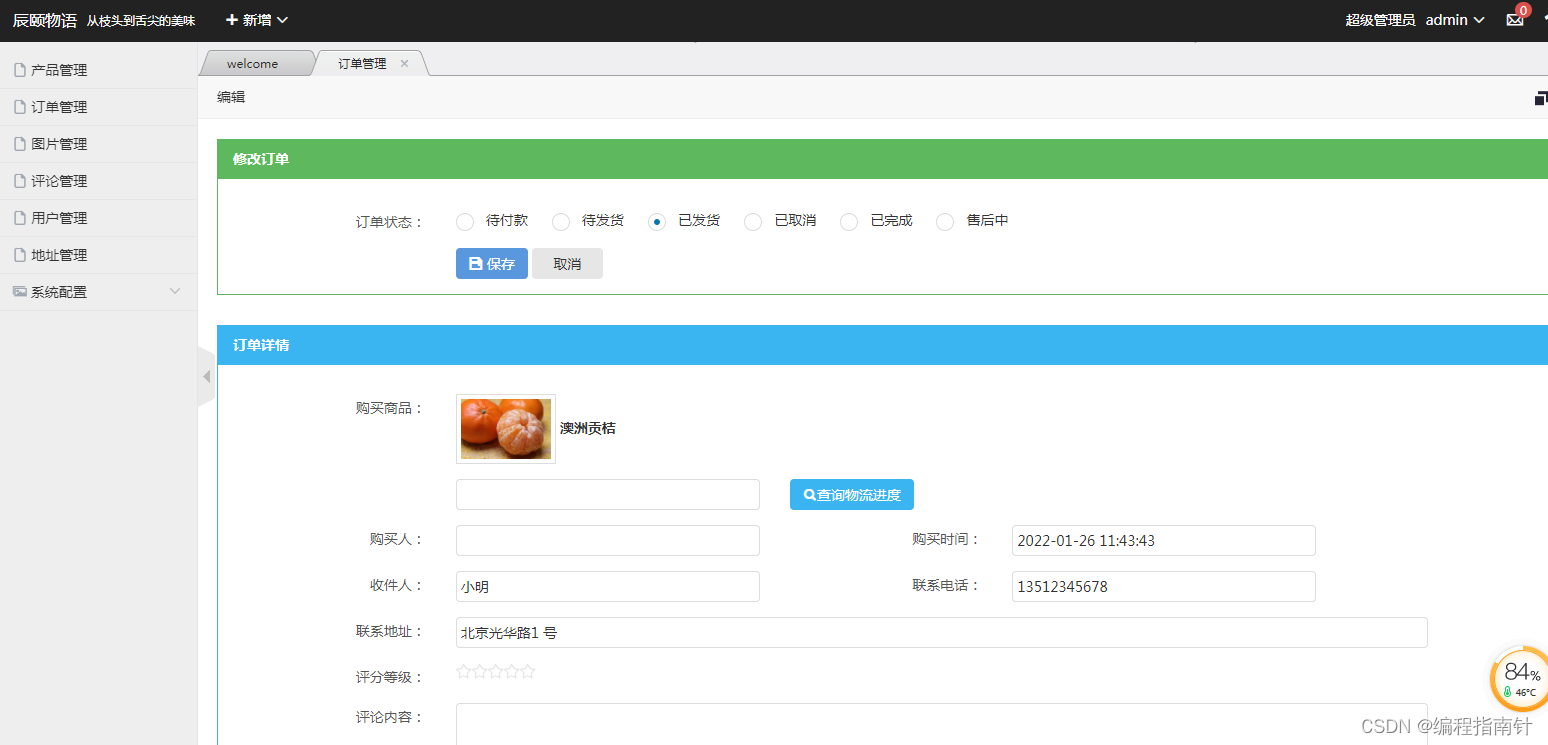Viewport: 1548px width, 745px height.
Task: Click the 图片管理 page icon
Action: coord(19,144)
